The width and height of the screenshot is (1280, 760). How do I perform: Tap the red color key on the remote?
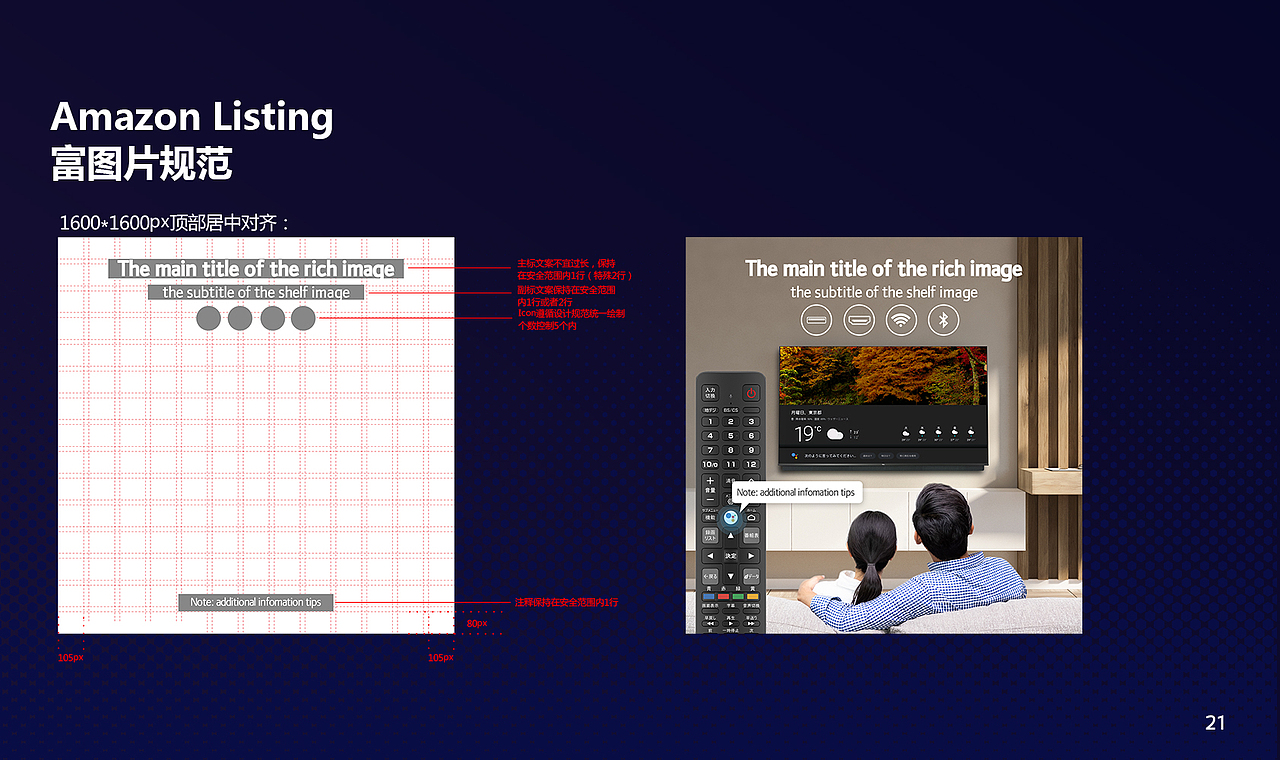point(724,596)
